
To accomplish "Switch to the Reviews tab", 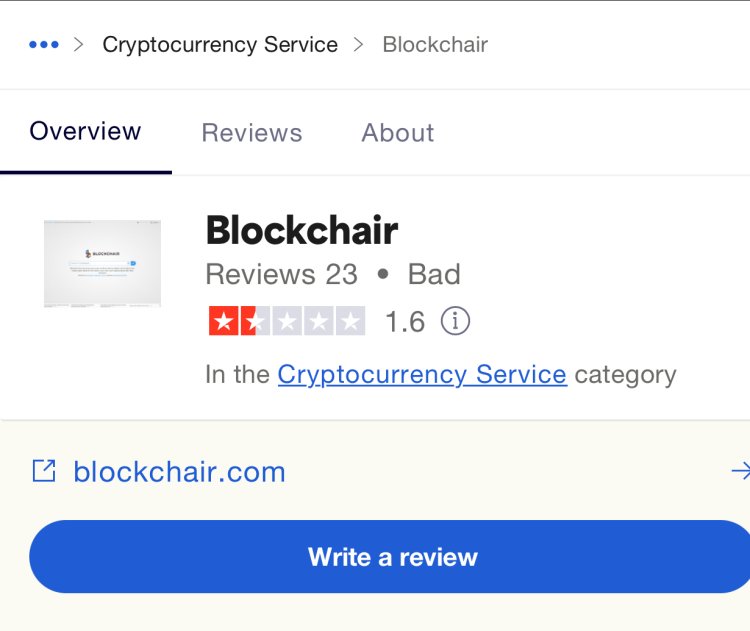I will [252, 133].
